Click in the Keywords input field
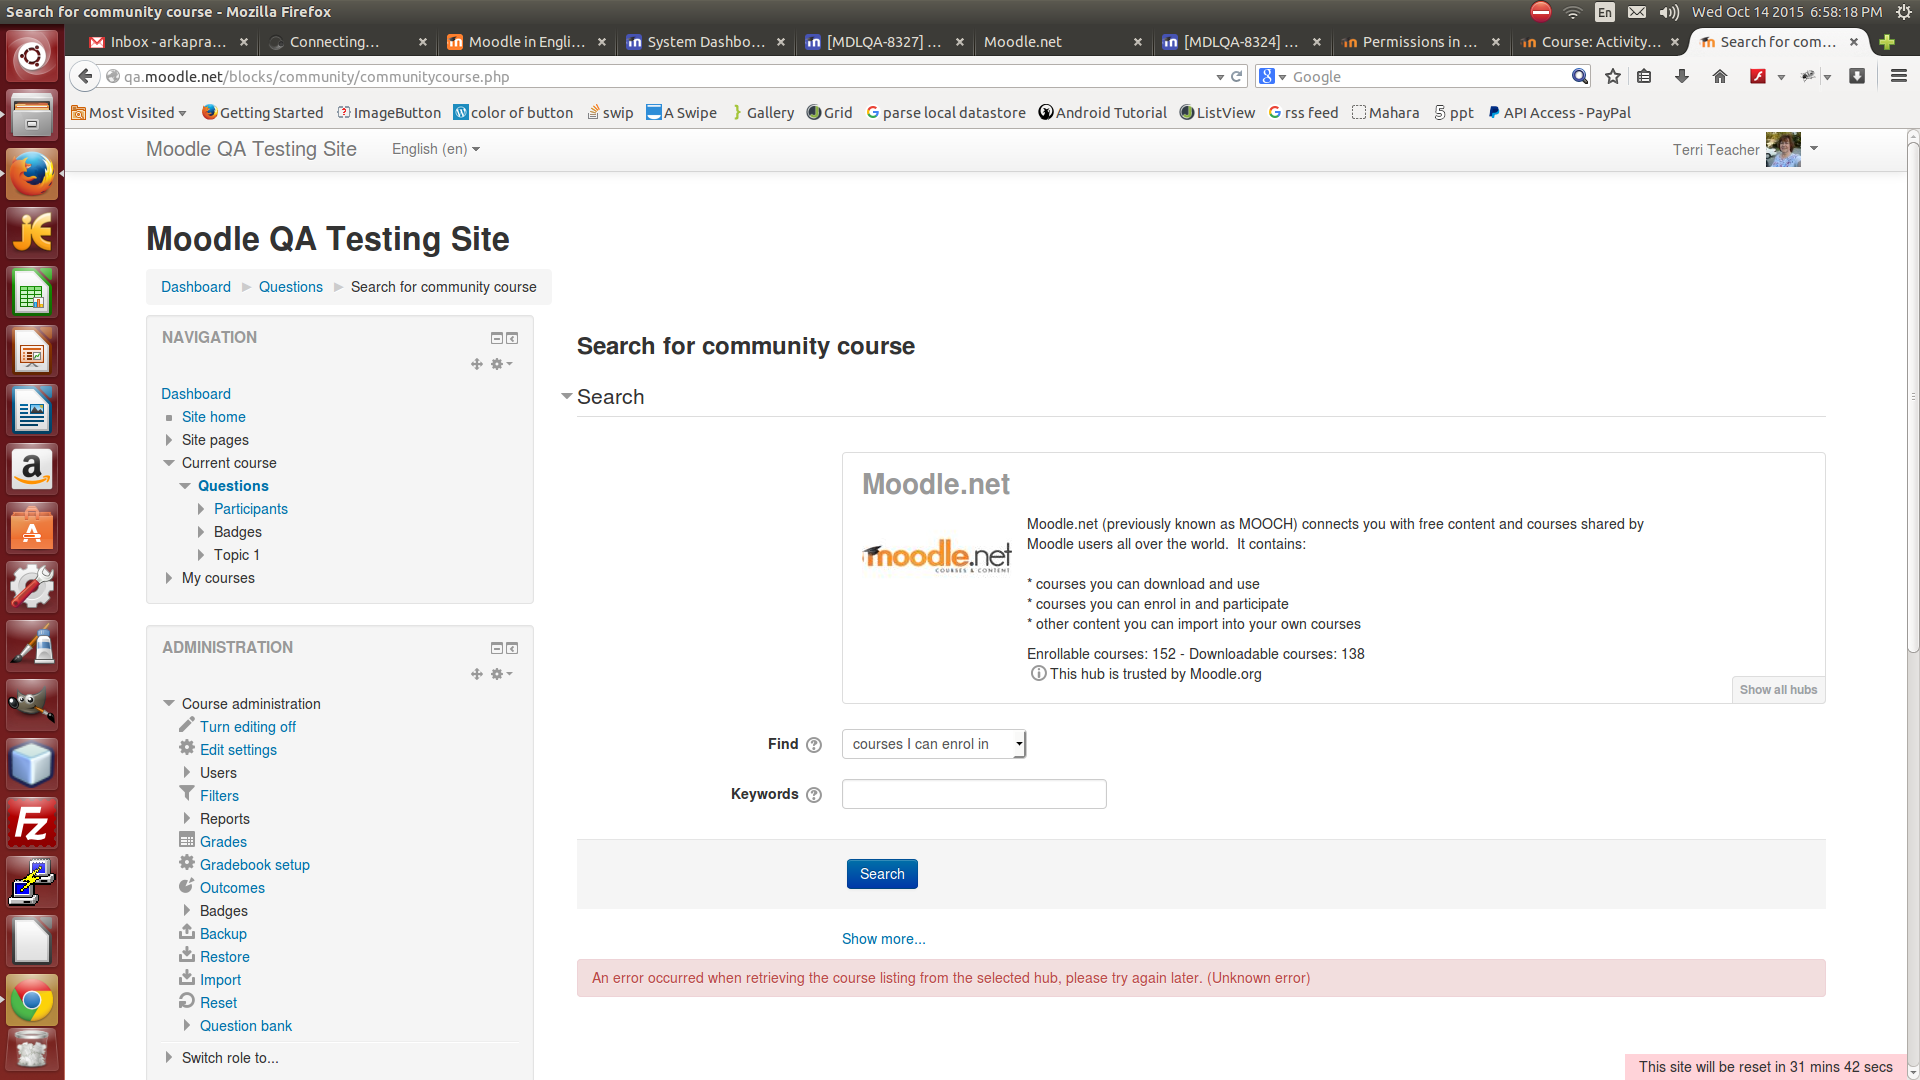The width and height of the screenshot is (1920, 1080). pyautogui.click(x=974, y=794)
